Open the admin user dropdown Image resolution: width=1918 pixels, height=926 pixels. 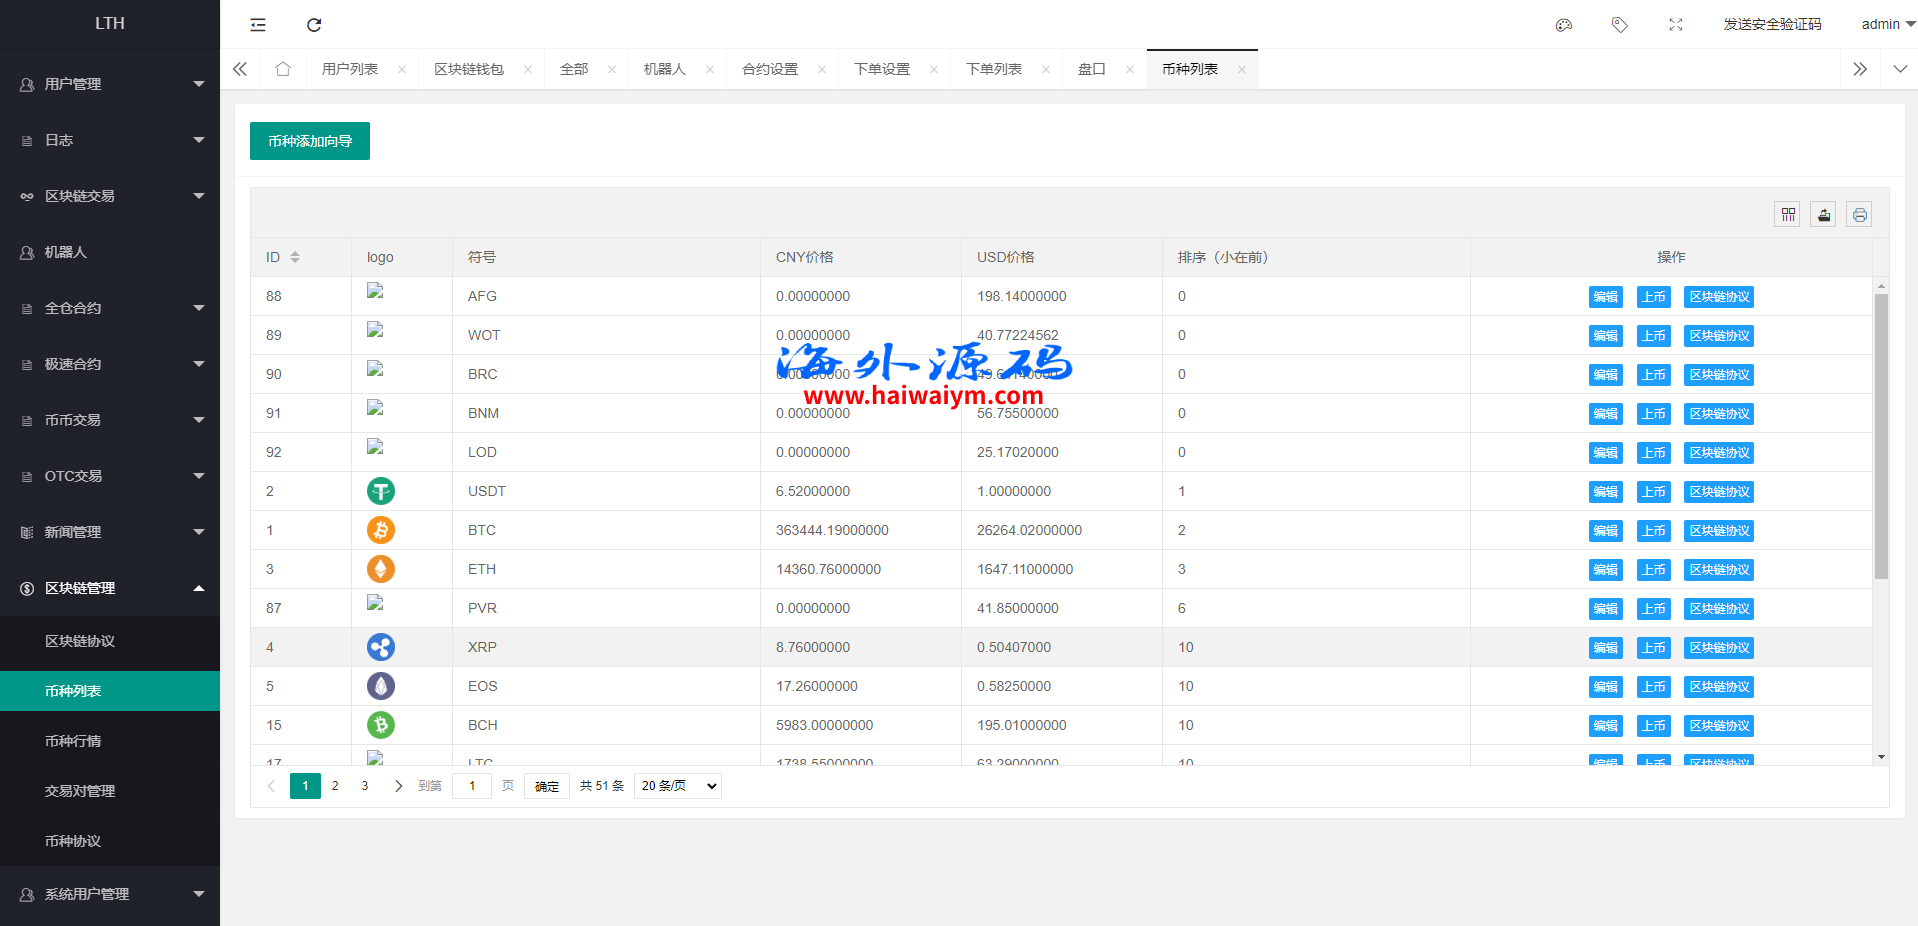tap(1887, 24)
